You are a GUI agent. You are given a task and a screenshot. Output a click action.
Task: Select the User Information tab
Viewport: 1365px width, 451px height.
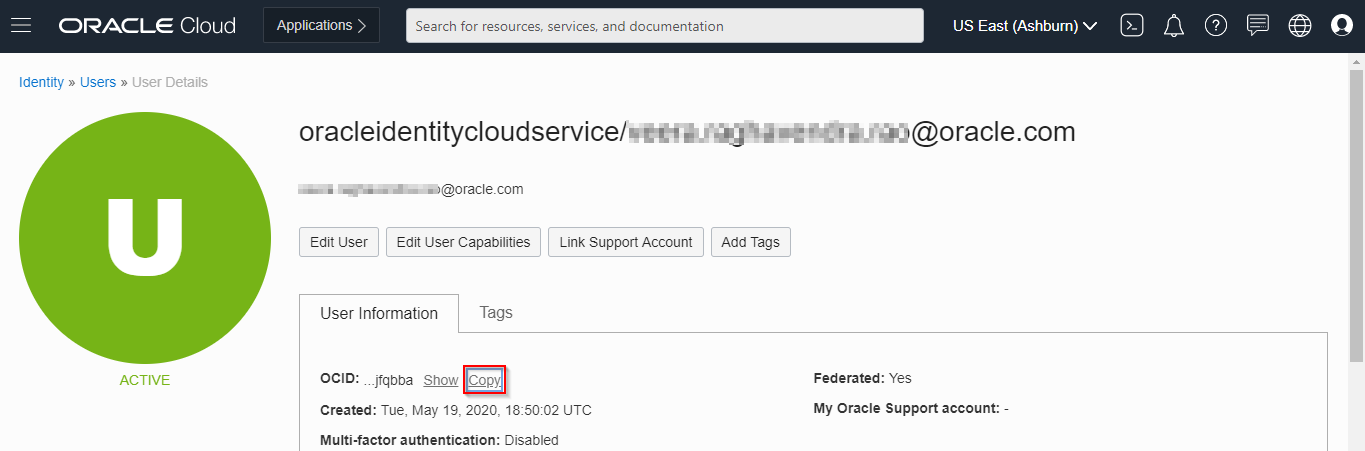[x=379, y=314]
